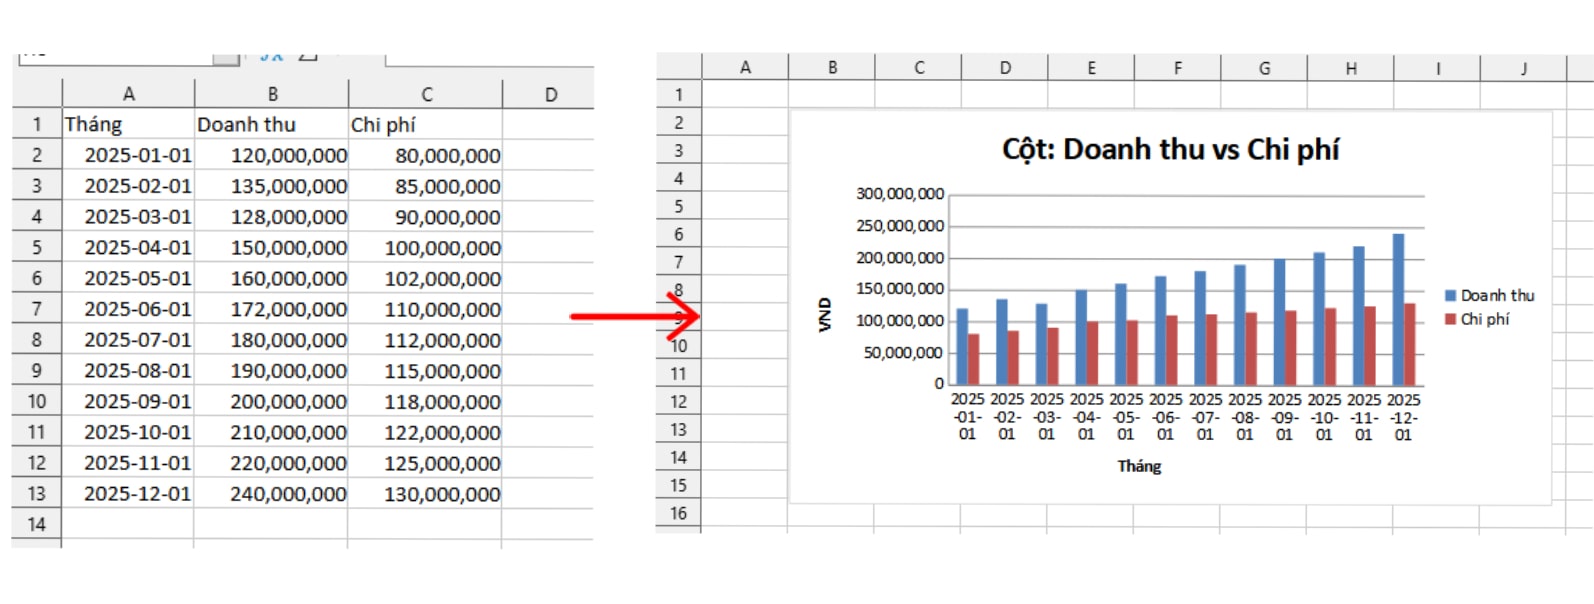Select cell containing 150,000,000
The image size is (1594, 604).
pos(271,248)
